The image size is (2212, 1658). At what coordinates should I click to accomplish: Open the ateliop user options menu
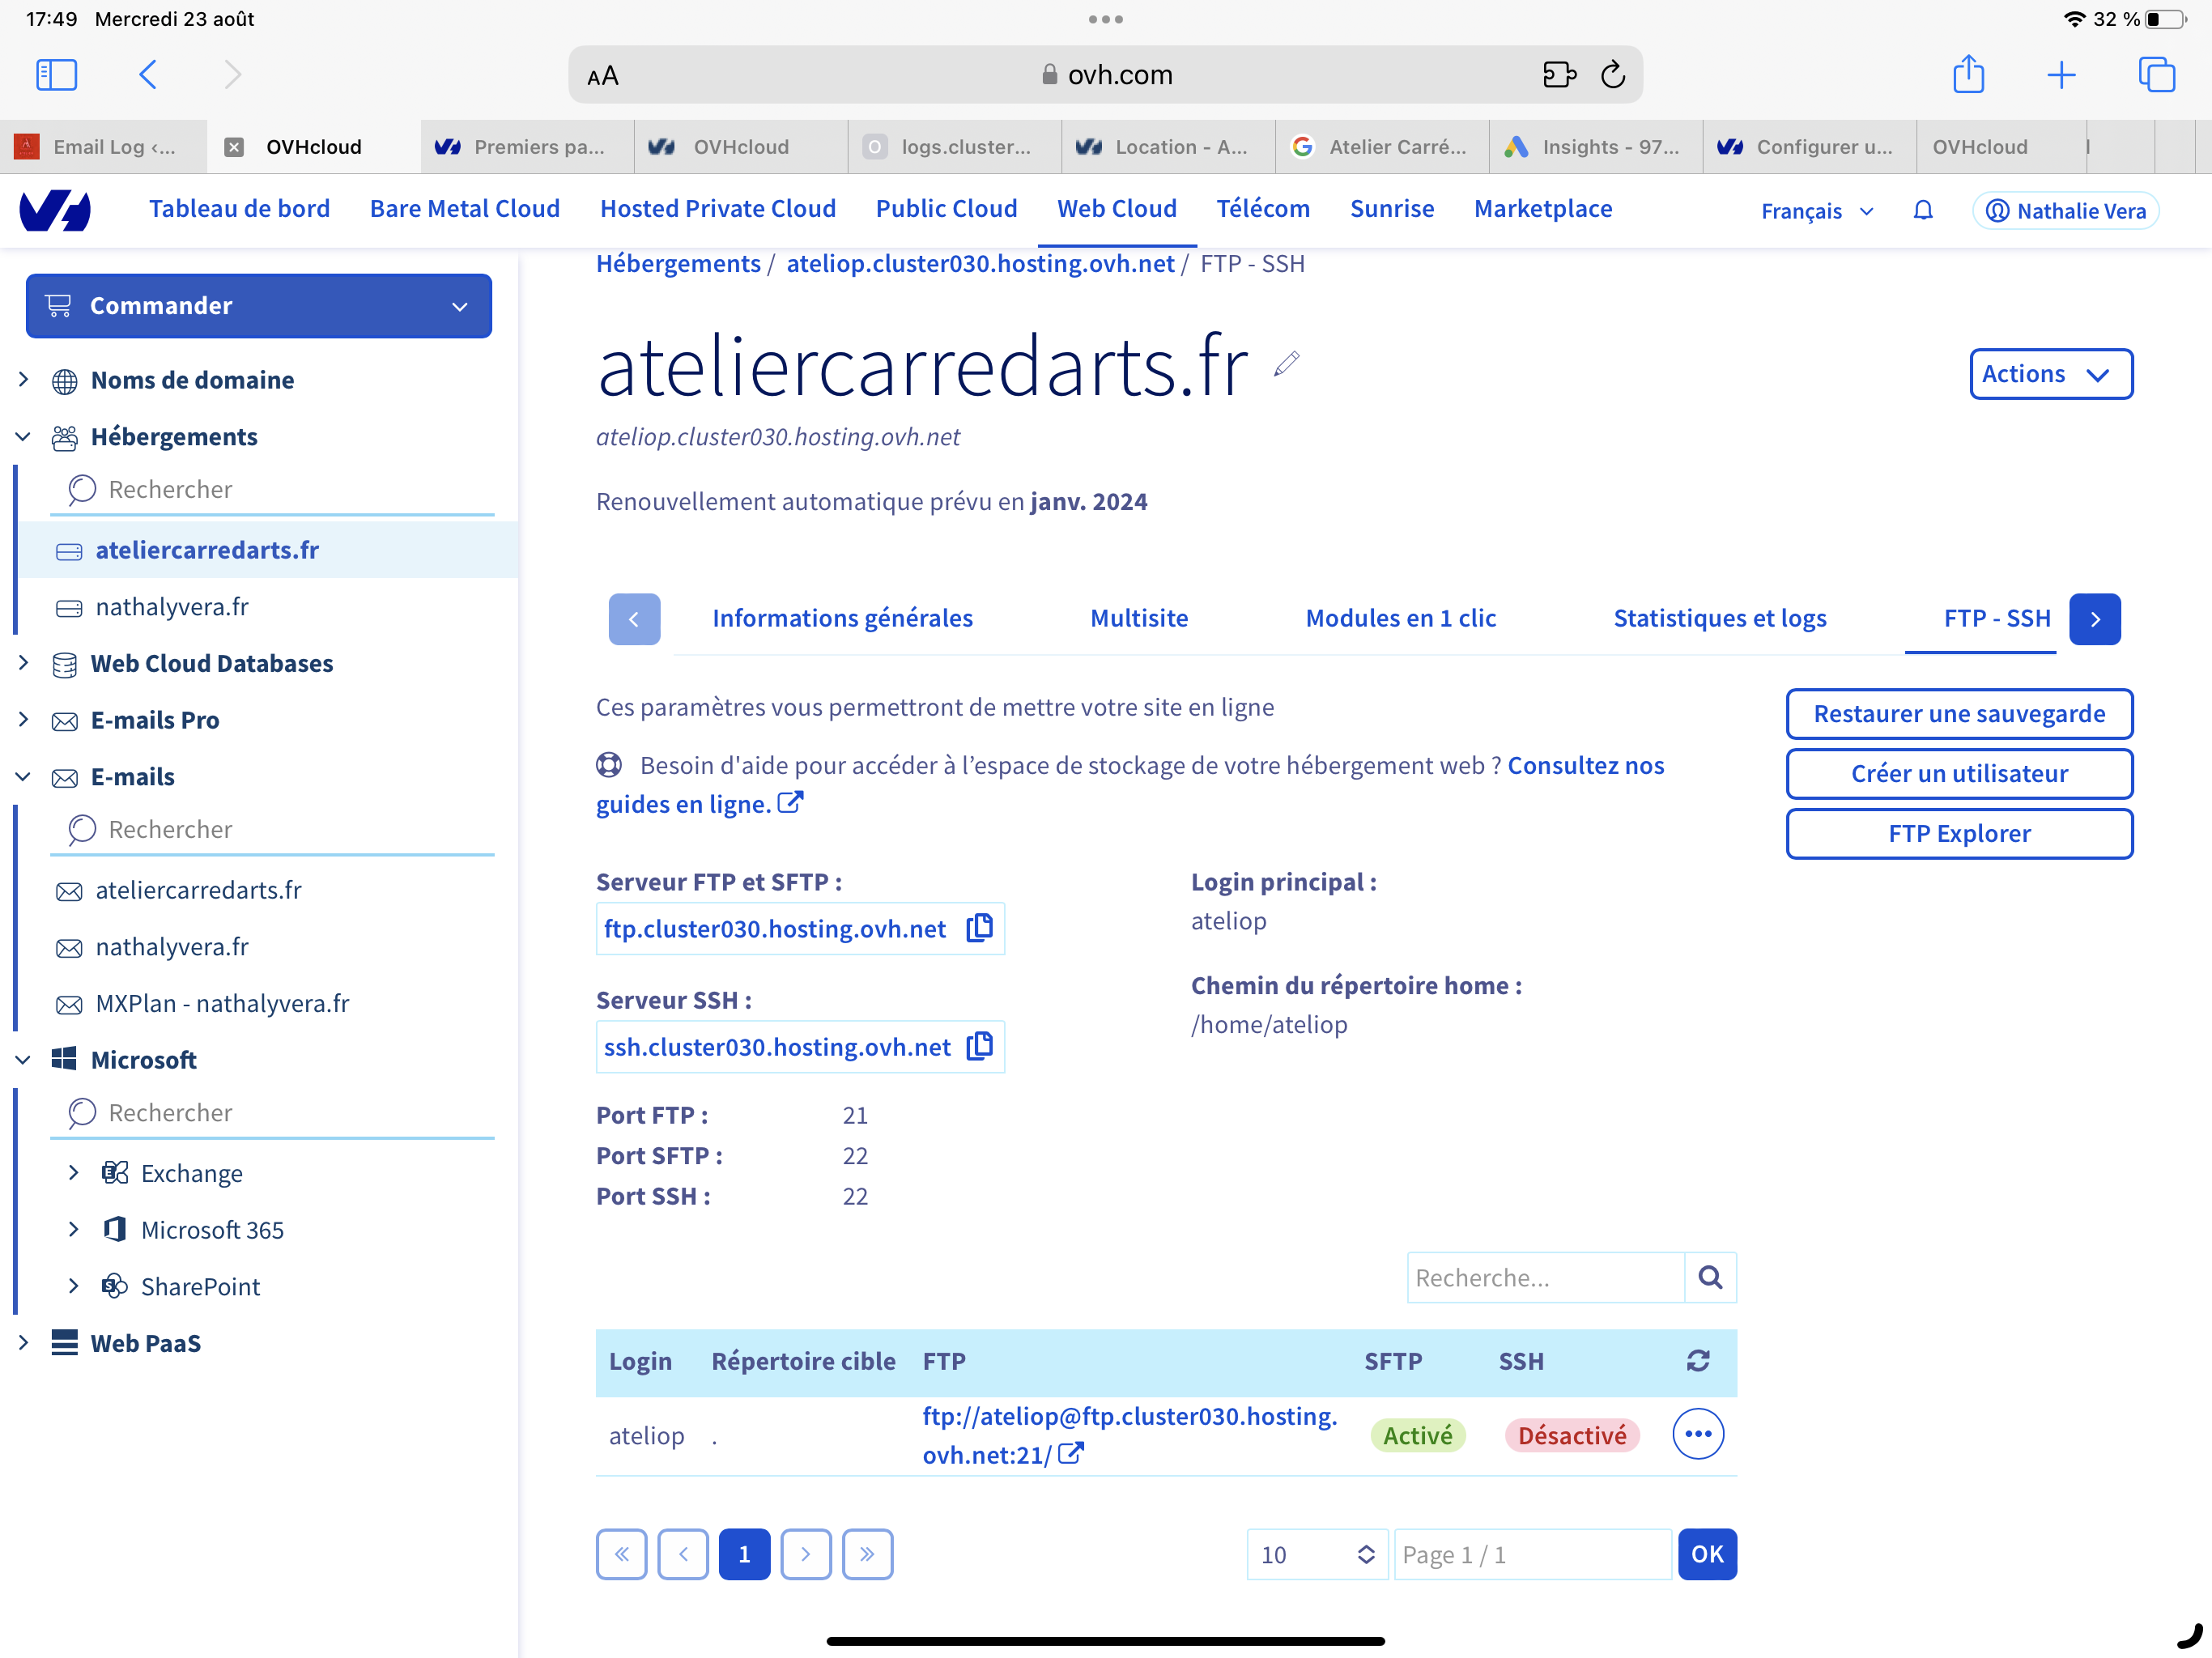(1697, 1434)
